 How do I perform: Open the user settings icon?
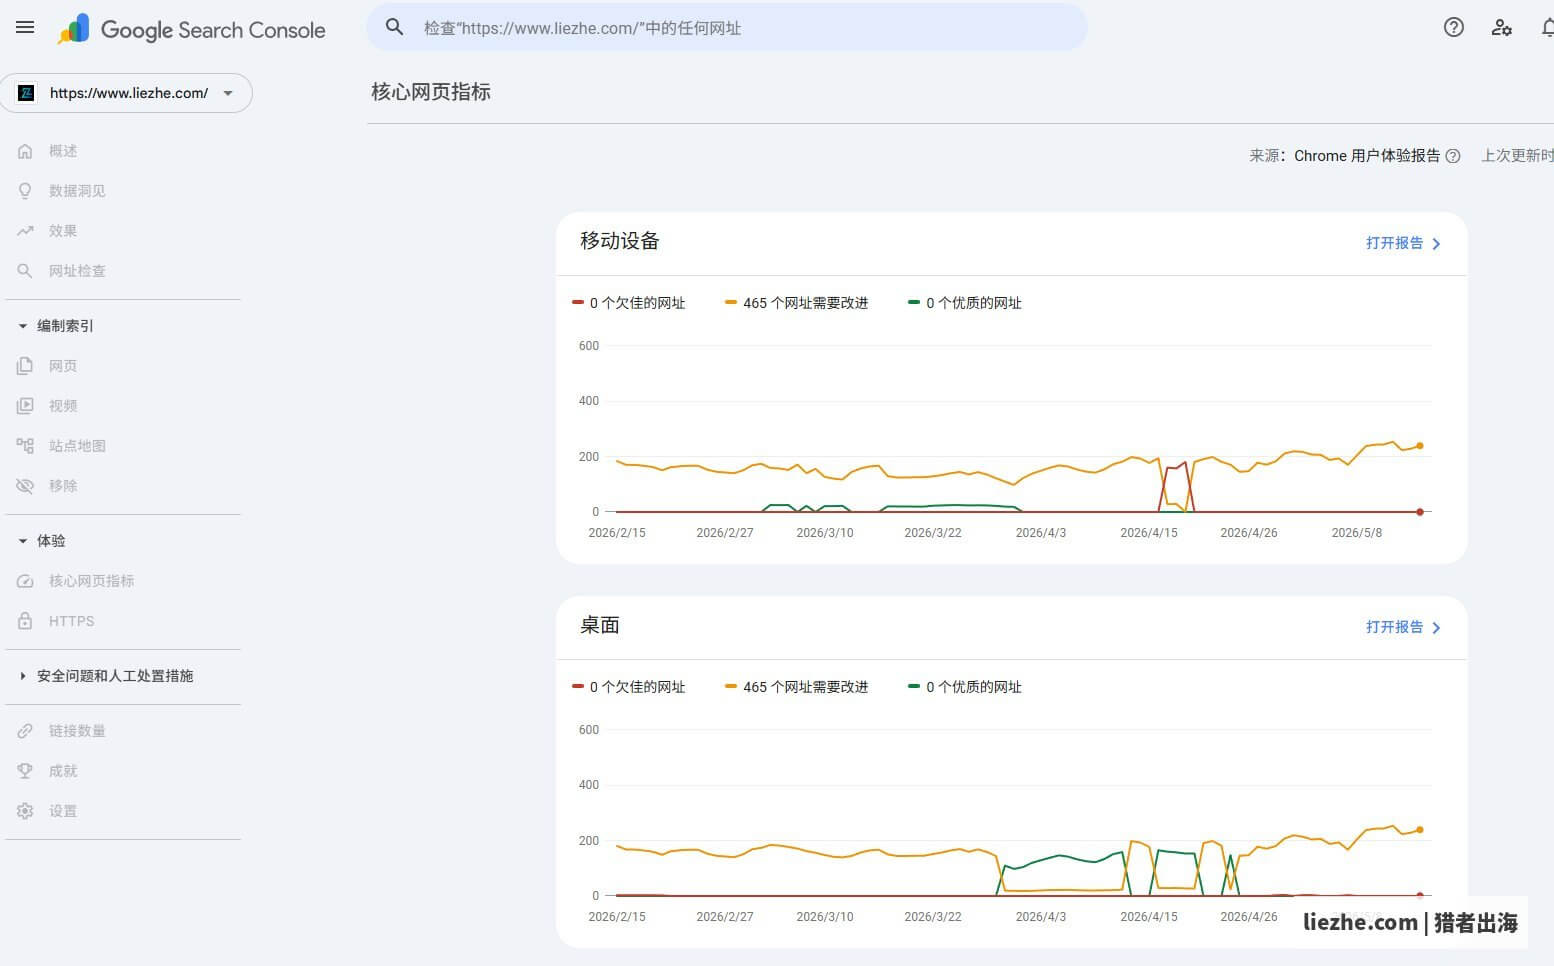[1502, 28]
